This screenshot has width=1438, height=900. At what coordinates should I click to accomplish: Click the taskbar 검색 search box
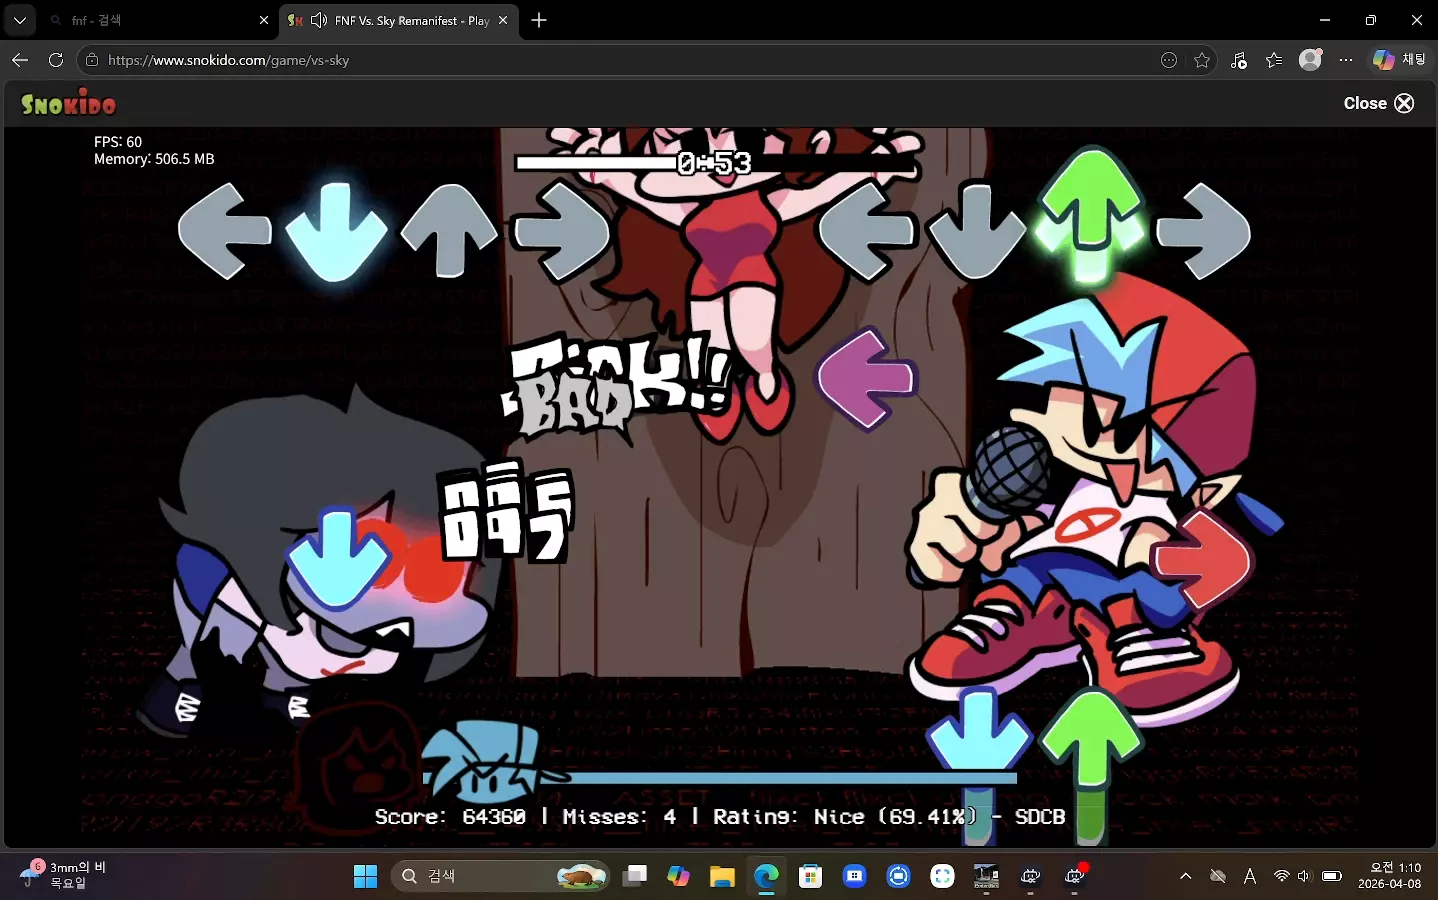(x=501, y=877)
